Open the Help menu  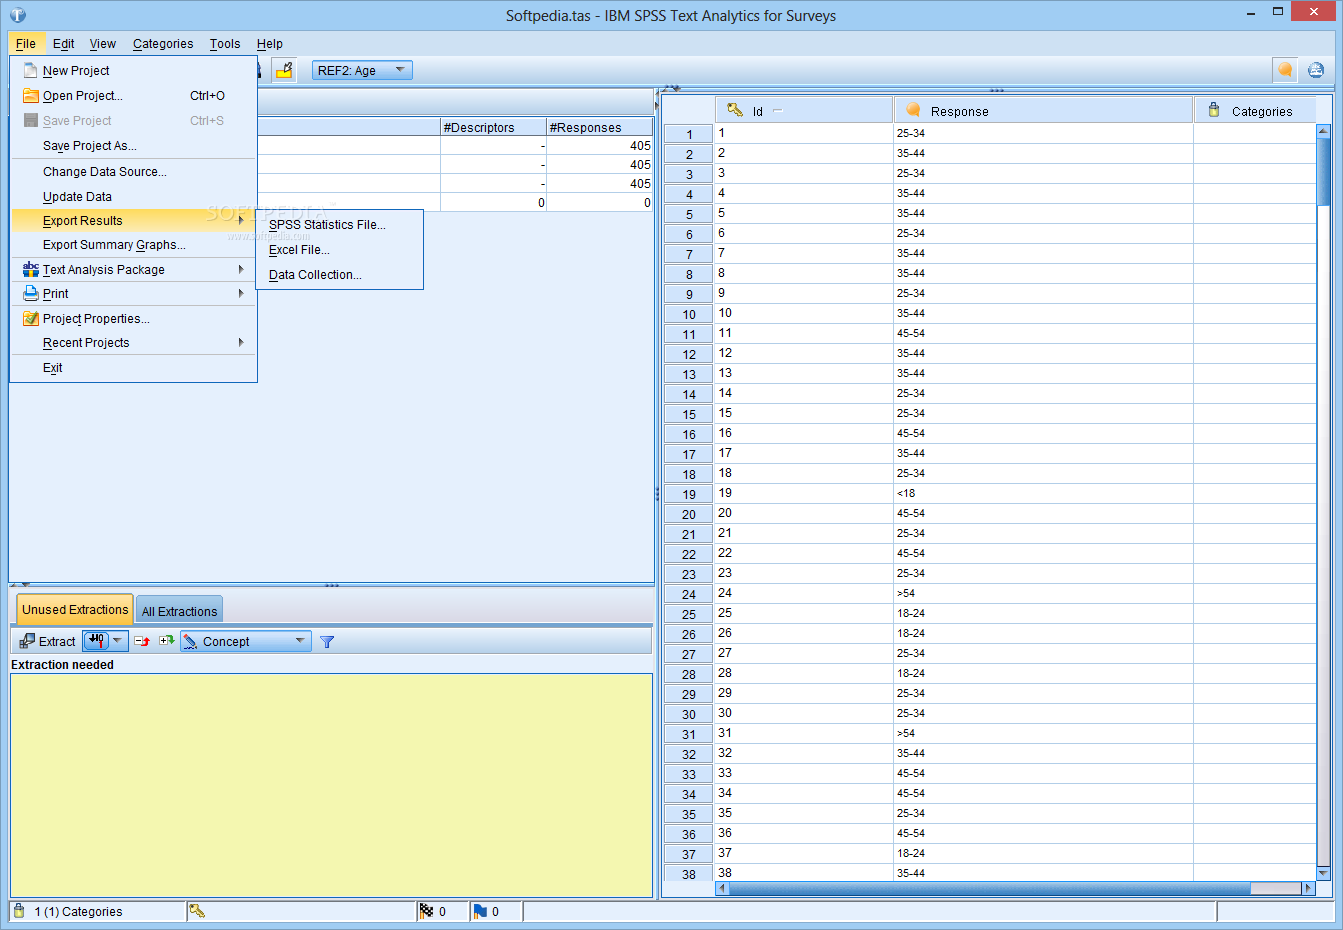coord(269,44)
